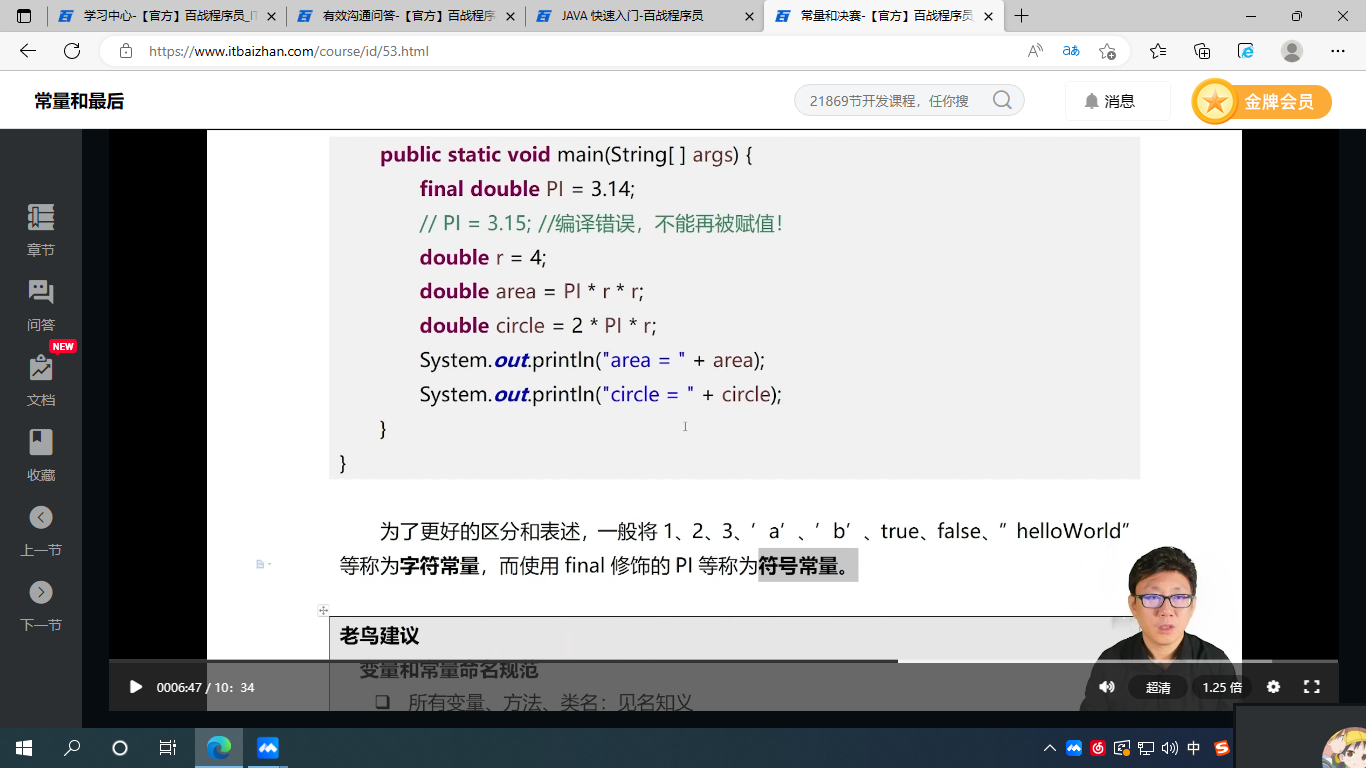
Task: Open the Favorites list
Action: tap(1158, 51)
